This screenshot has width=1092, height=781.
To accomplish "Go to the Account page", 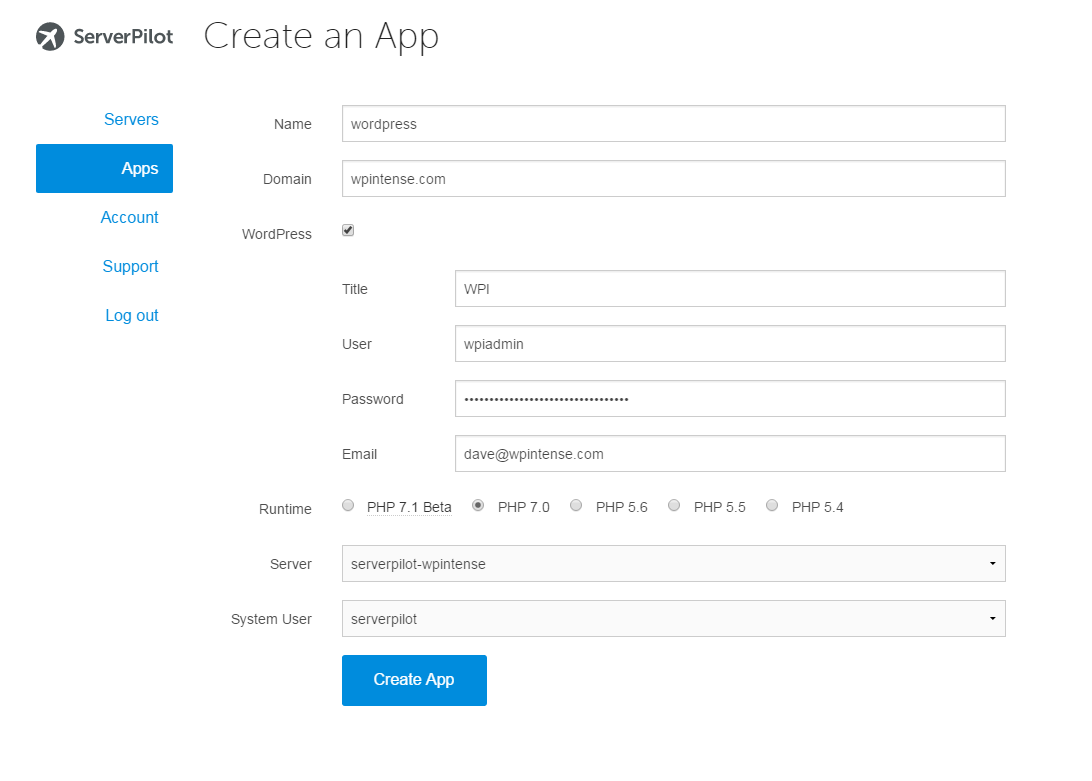I will [x=130, y=217].
